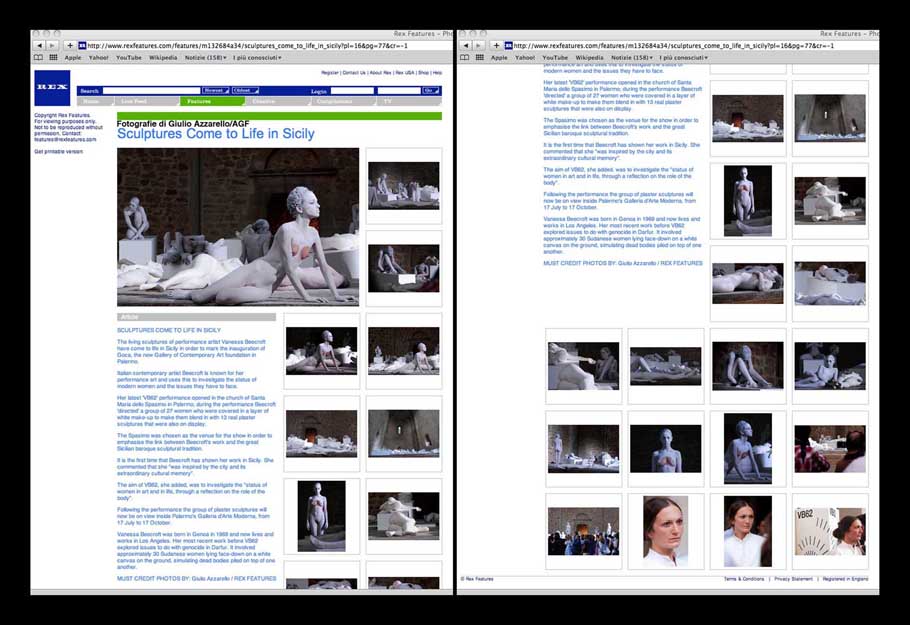
Task: Open Yahoo! bookmark in right window
Action: click(x=525, y=57)
